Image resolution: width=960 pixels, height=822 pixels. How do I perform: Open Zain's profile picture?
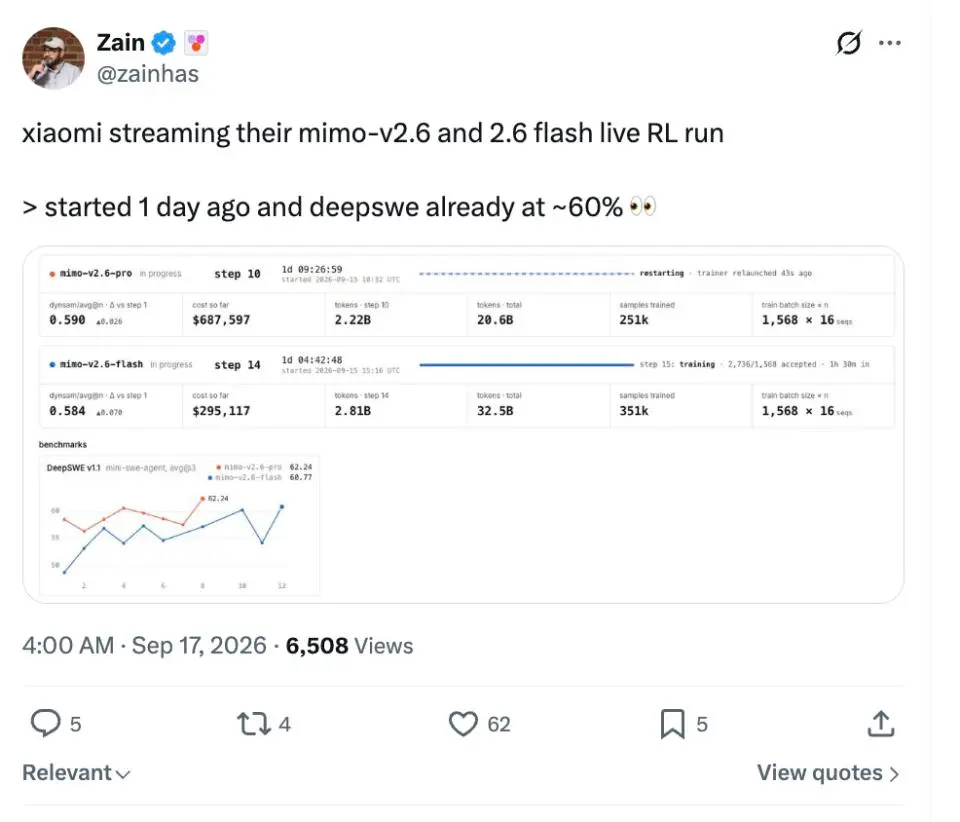(x=53, y=58)
